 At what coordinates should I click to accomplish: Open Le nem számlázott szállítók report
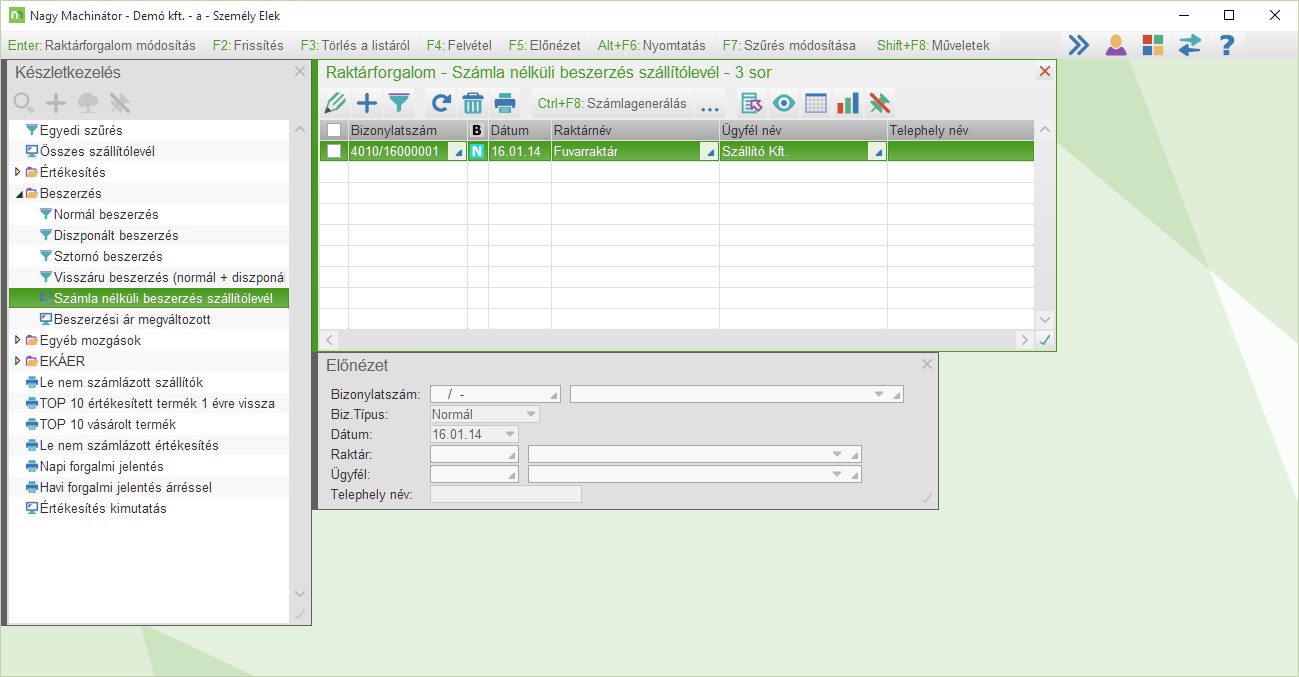121,382
